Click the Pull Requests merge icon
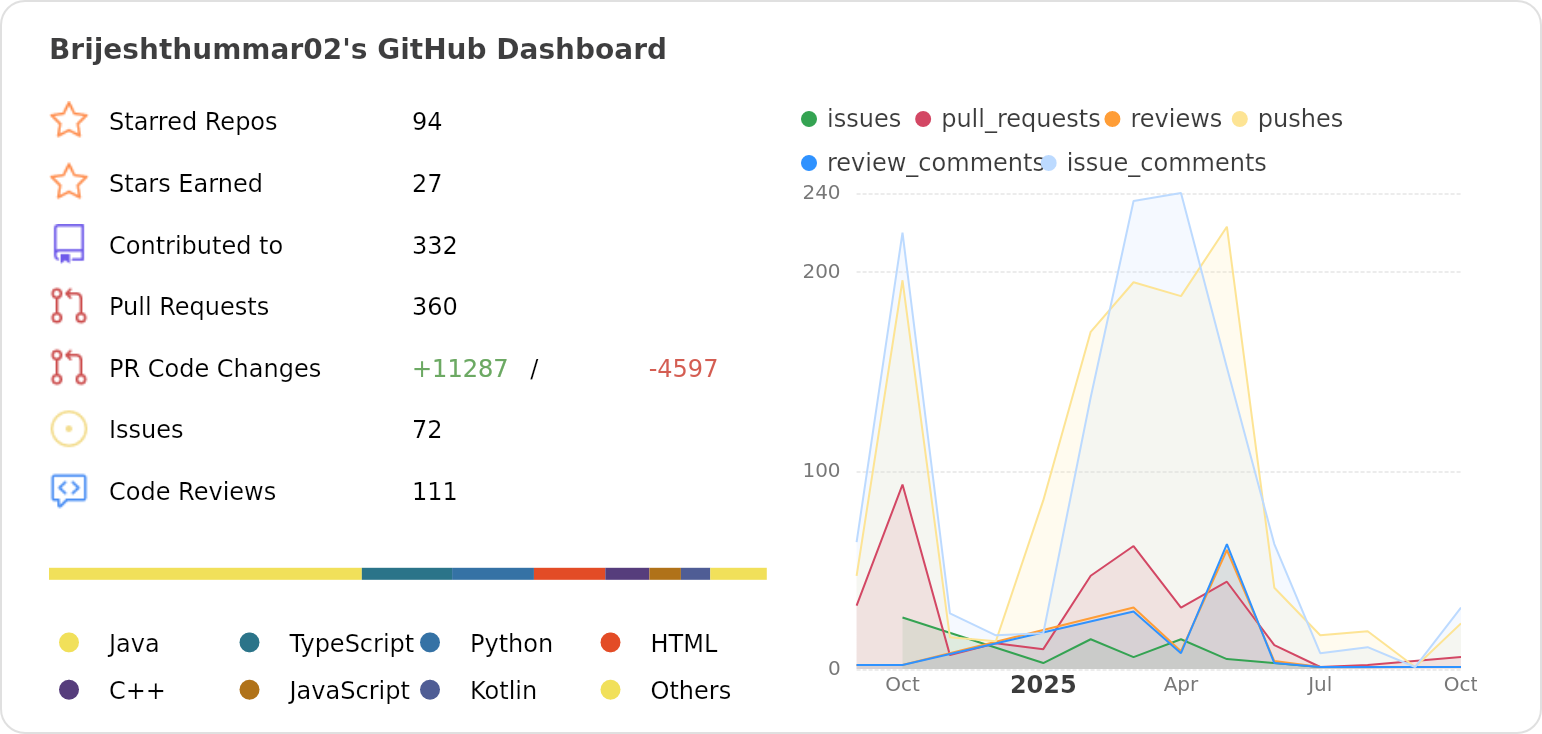The height and width of the screenshot is (734, 1542). pos(67,306)
